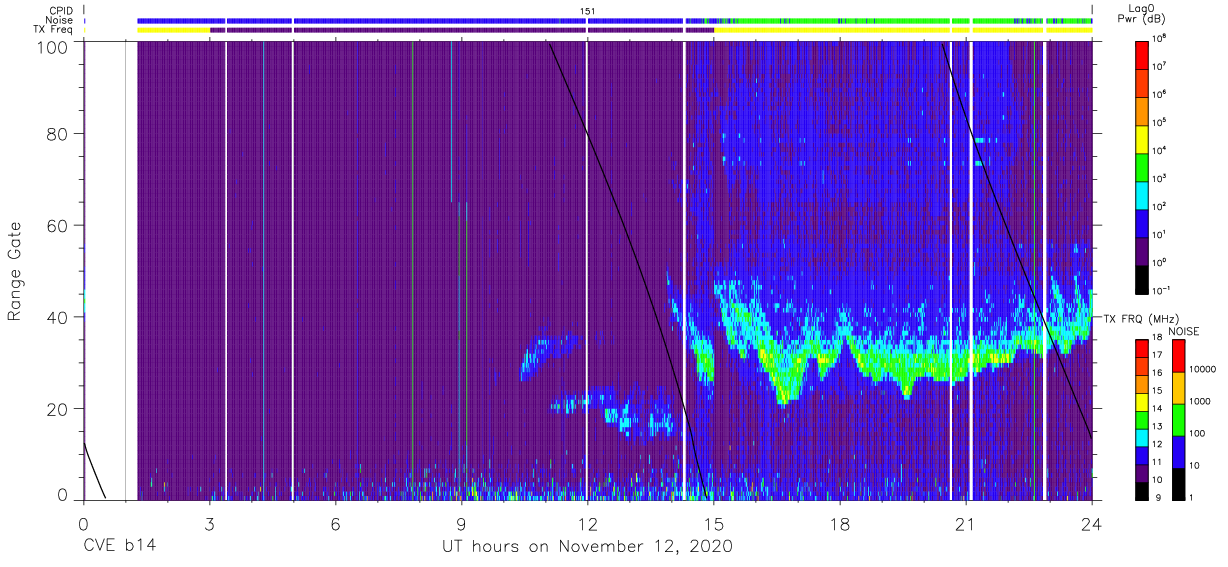
Task: Select the green segment of the NOISE colorbar
Action: pos(1177,420)
